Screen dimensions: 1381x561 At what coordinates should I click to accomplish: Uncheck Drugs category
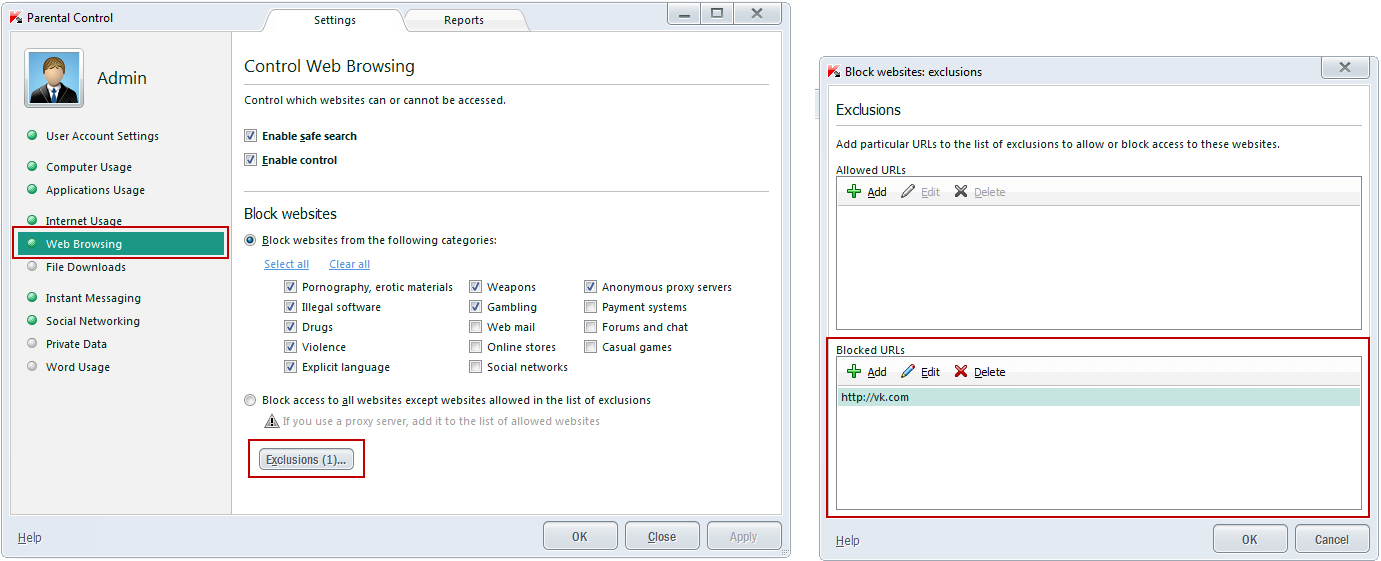tap(291, 327)
